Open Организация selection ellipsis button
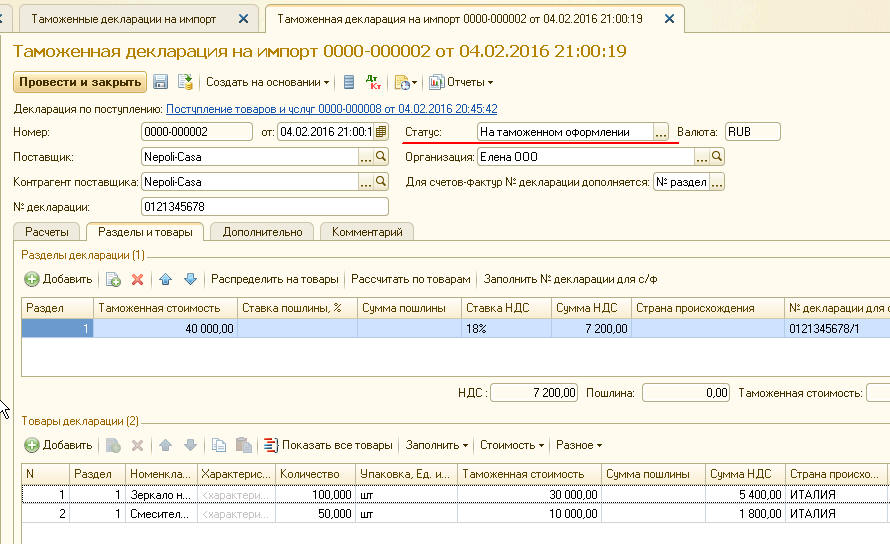Image resolution: width=890 pixels, height=544 pixels. 702,157
